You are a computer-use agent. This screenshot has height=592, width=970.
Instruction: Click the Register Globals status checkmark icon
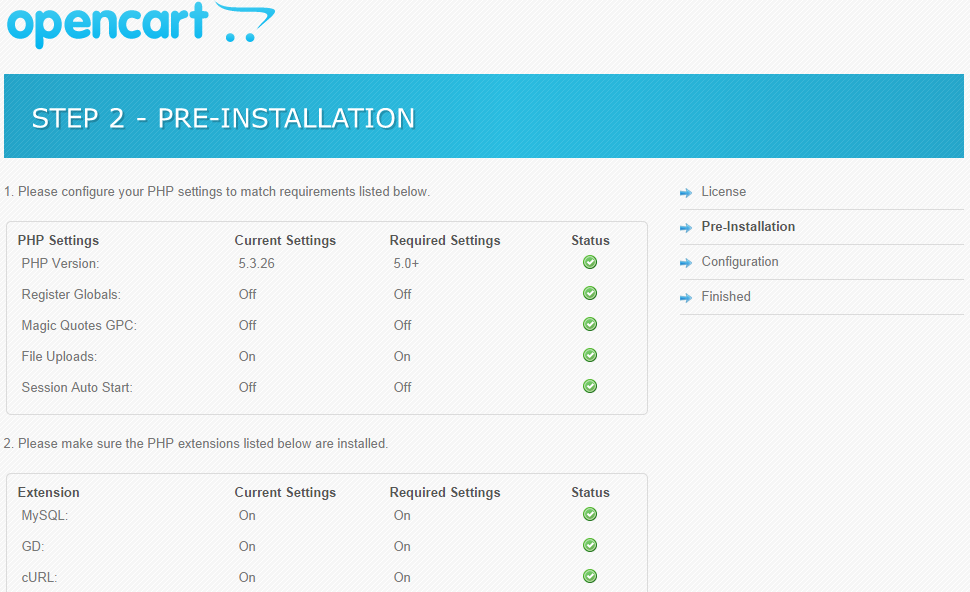pyautogui.click(x=590, y=293)
